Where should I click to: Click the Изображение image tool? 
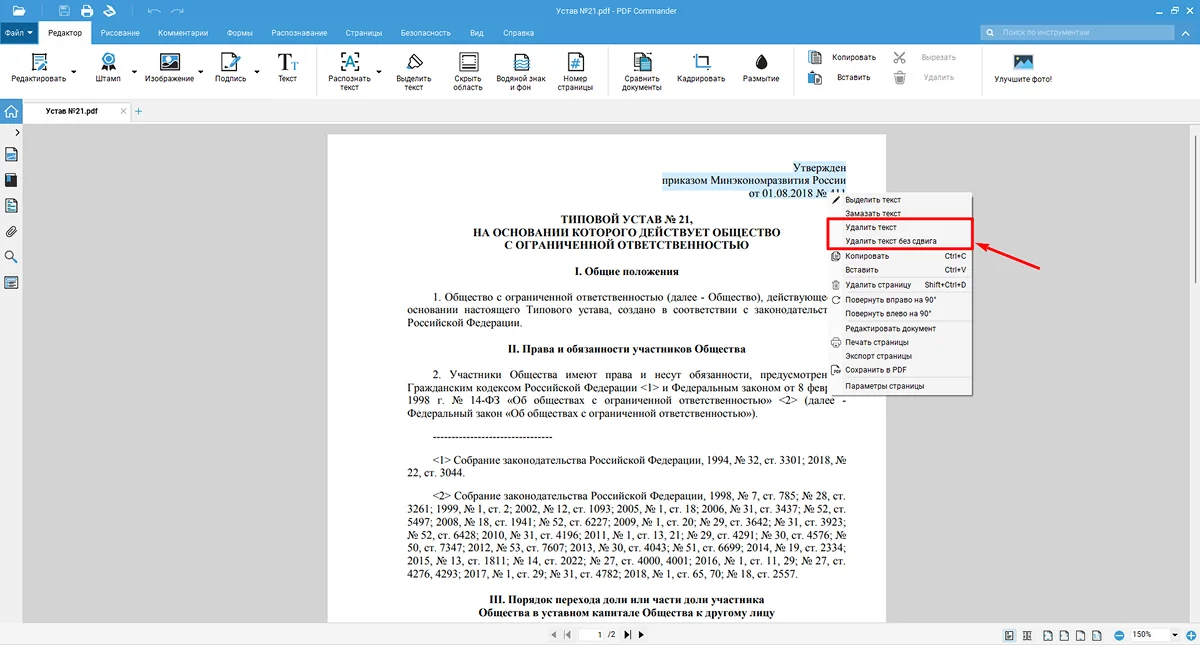coord(169,68)
